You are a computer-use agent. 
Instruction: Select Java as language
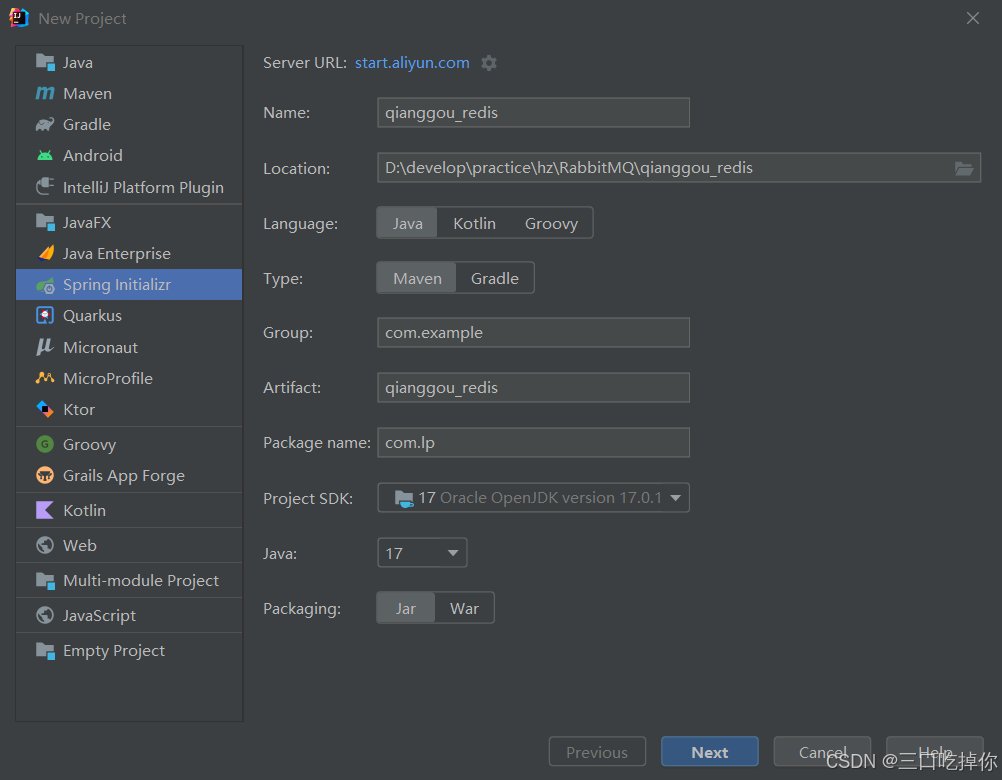coord(407,223)
